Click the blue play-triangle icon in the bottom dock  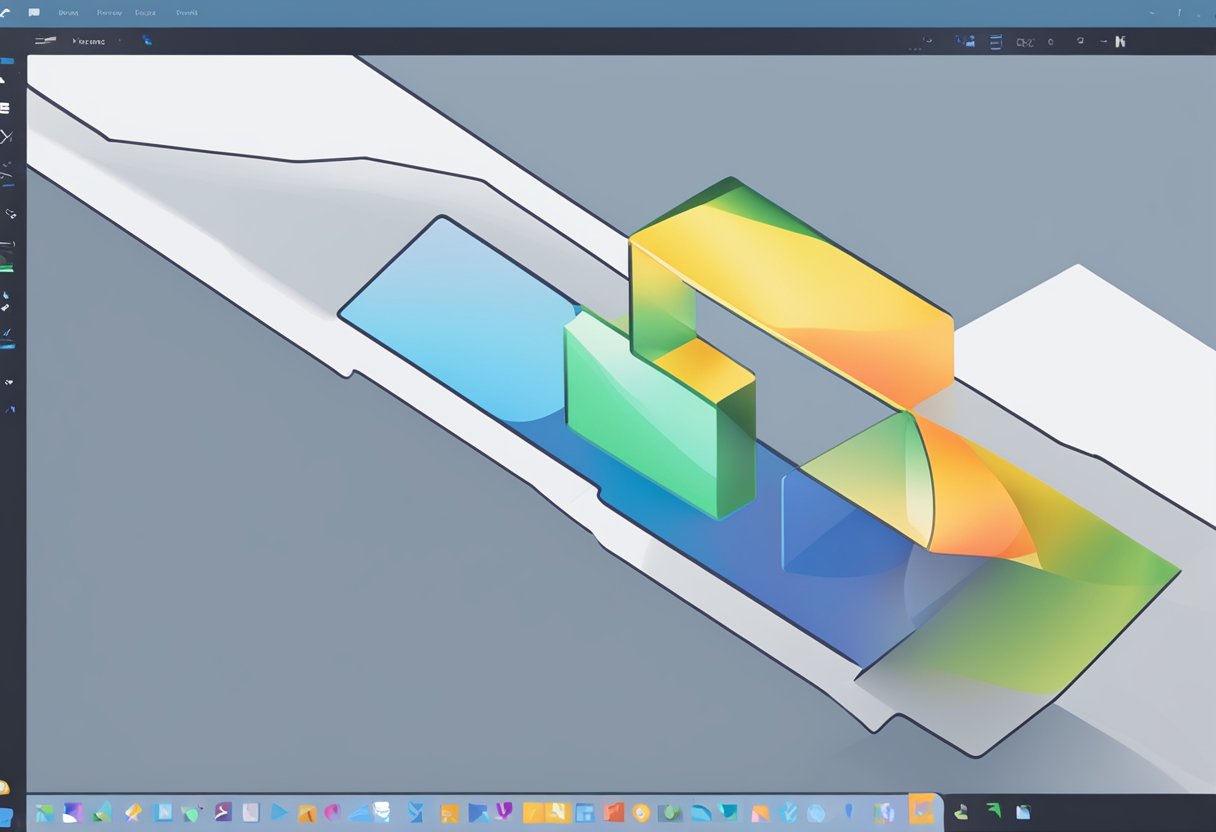[x=280, y=812]
